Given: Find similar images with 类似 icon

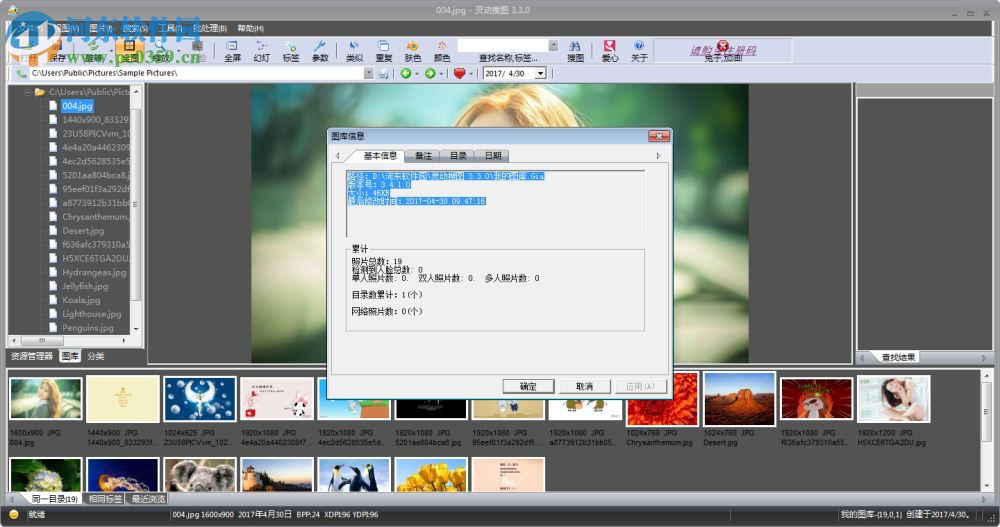Looking at the screenshot, I should [x=355, y=50].
